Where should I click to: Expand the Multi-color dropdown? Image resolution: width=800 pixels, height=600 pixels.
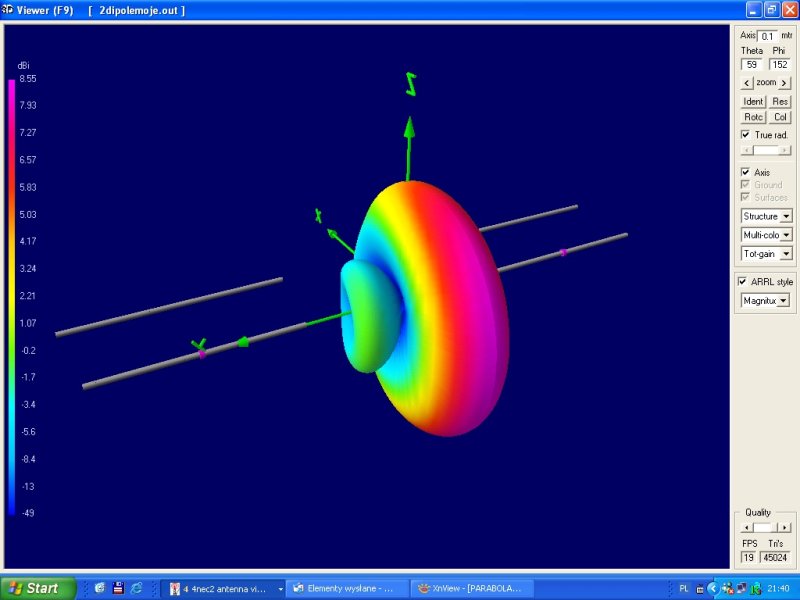tap(766, 235)
